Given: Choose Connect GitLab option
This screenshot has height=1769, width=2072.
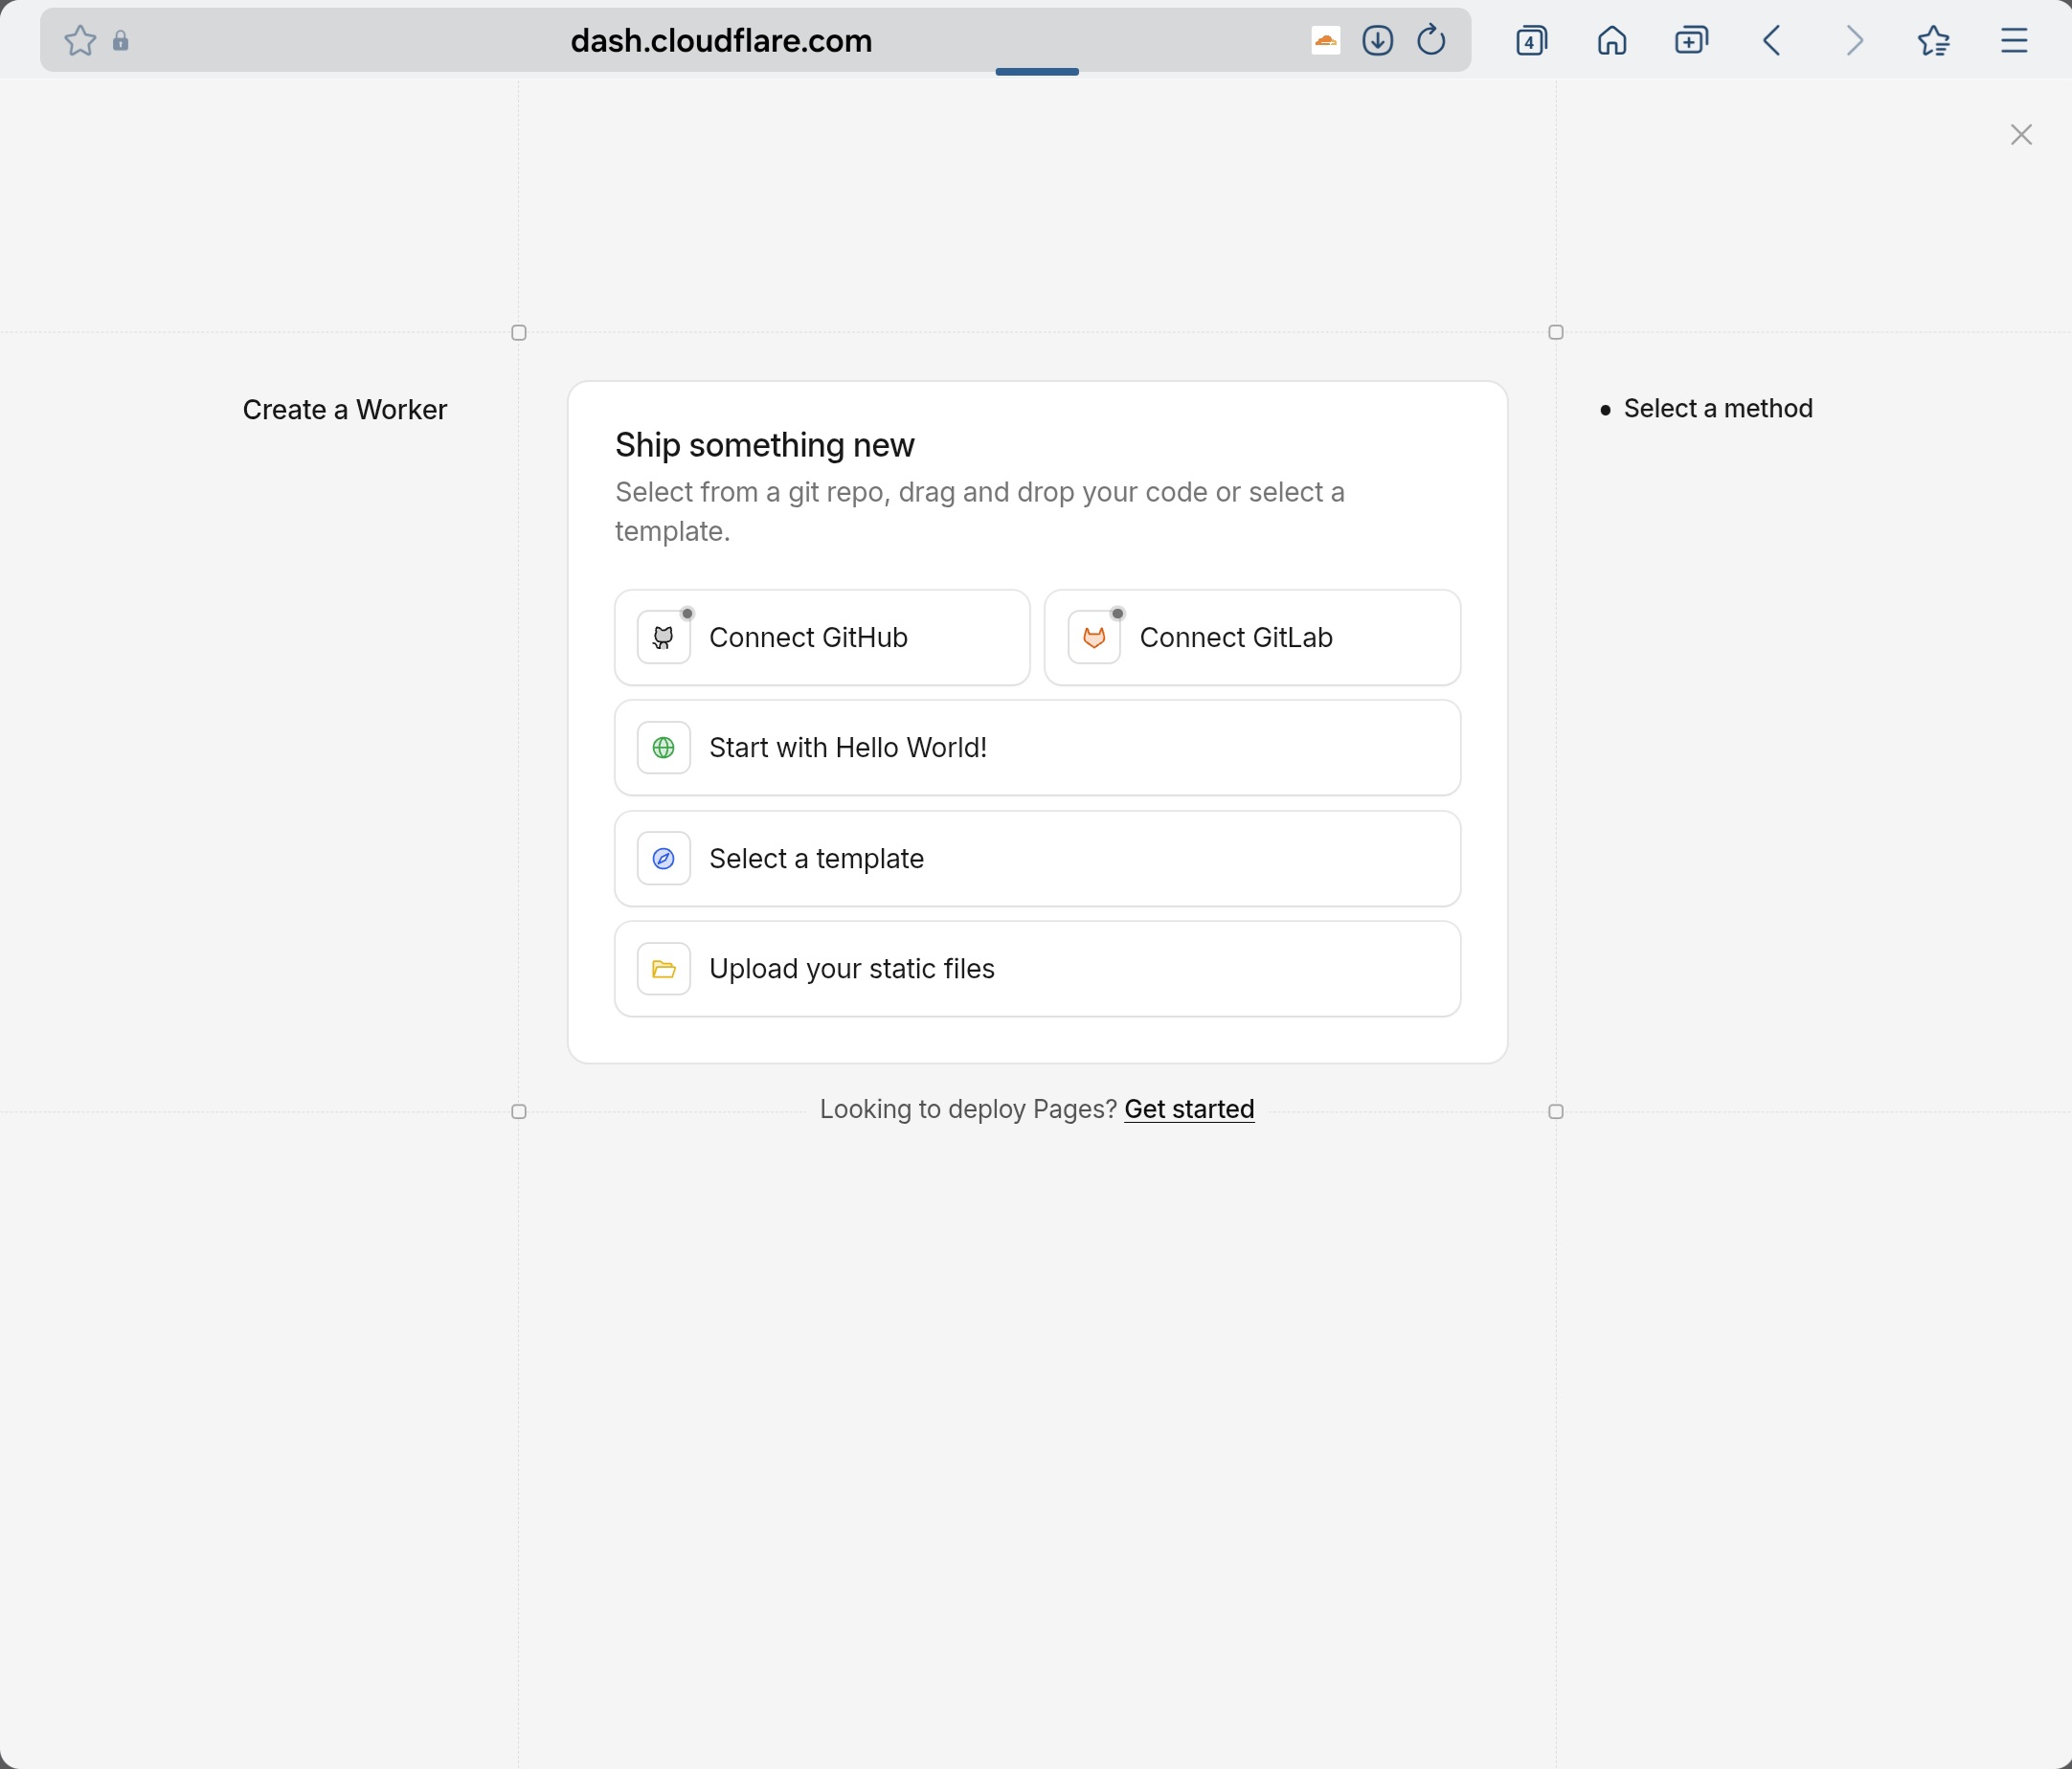Looking at the screenshot, I should (x=1252, y=638).
